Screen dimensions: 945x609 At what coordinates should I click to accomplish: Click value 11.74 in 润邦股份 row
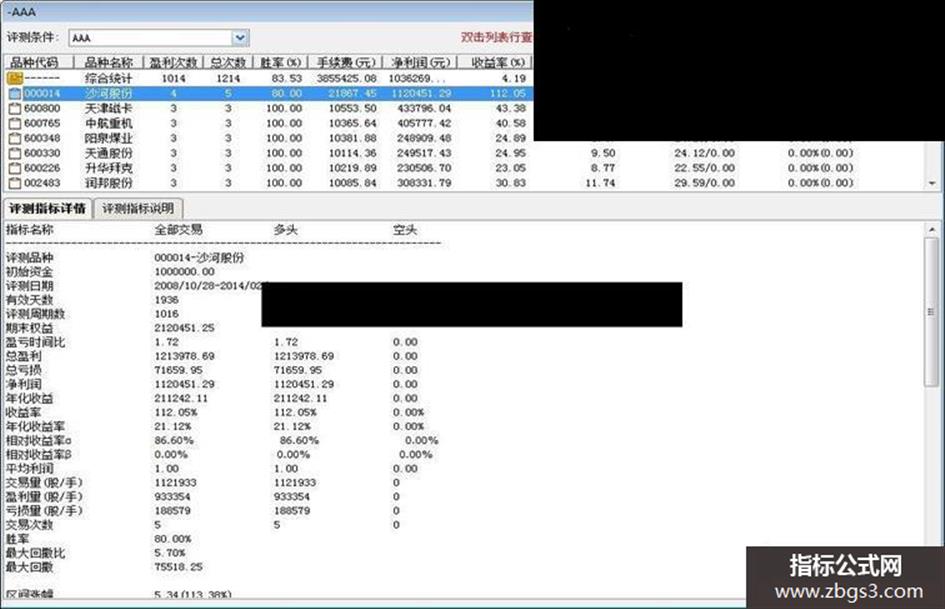600,183
